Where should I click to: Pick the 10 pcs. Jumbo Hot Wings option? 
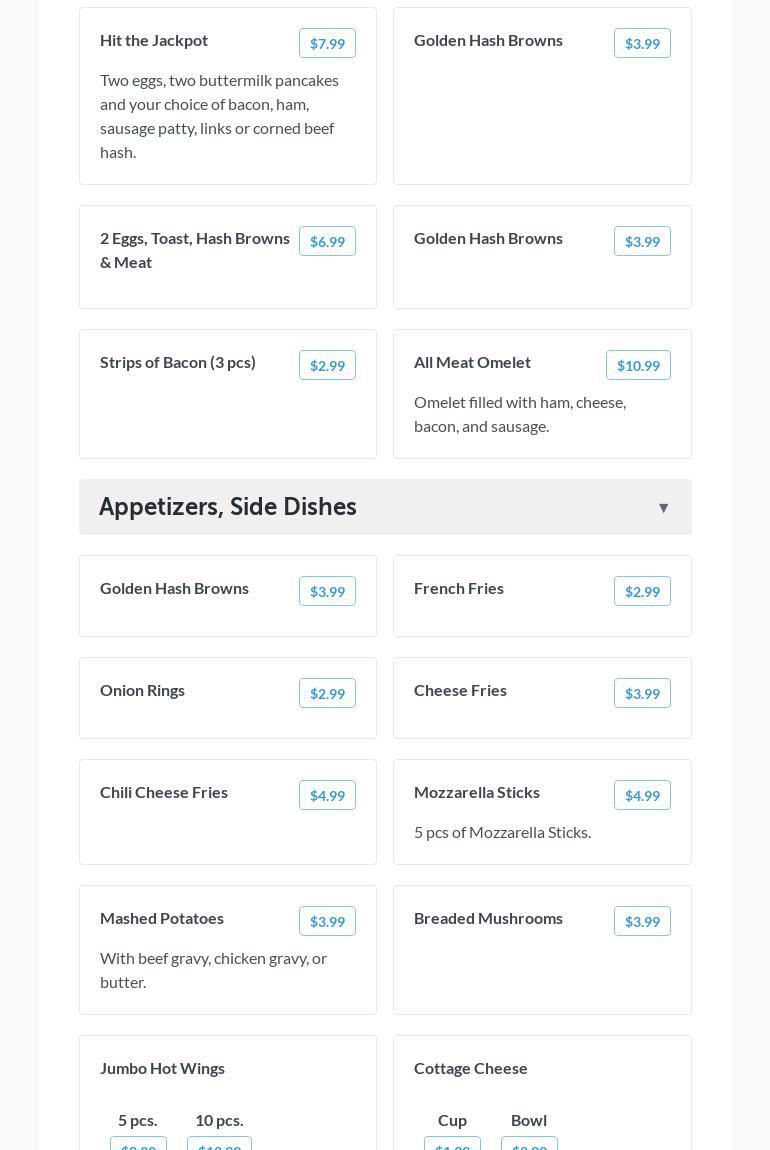pos(219,1143)
